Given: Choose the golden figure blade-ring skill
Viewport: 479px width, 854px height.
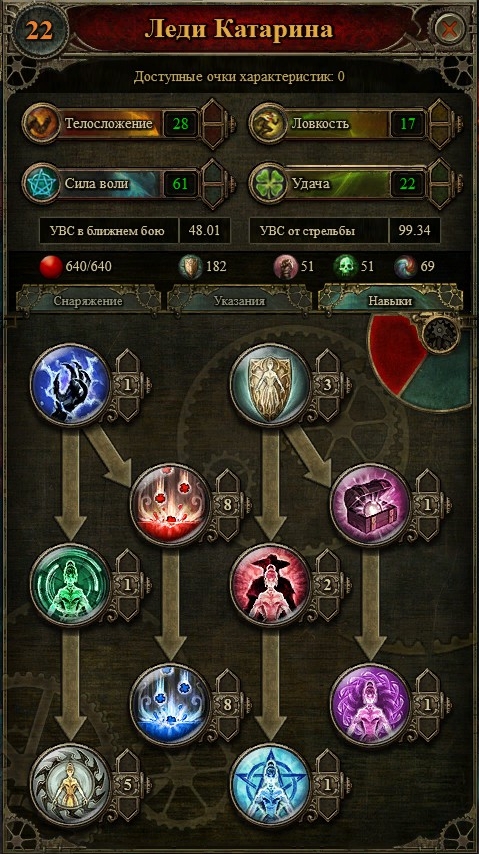Looking at the screenshot, I should pyautogui.click(x=70, y=784).
